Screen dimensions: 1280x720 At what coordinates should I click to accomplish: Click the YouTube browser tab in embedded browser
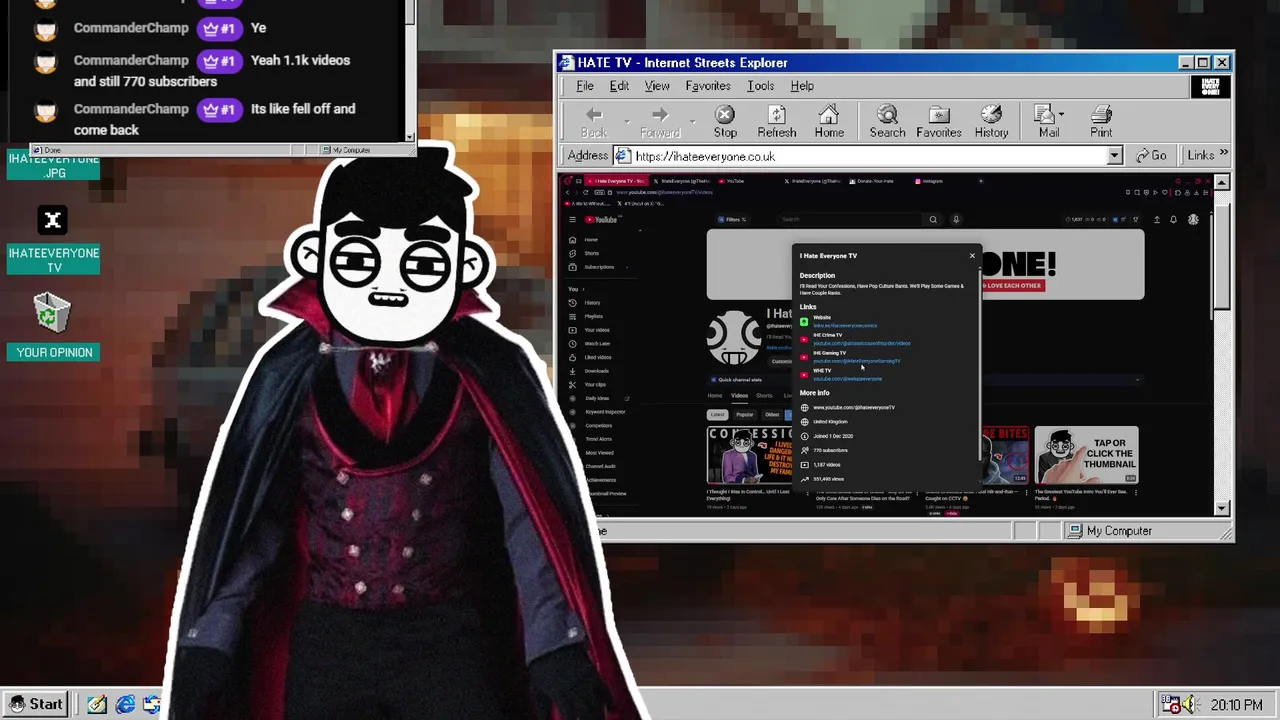click(x=735, y=181)
